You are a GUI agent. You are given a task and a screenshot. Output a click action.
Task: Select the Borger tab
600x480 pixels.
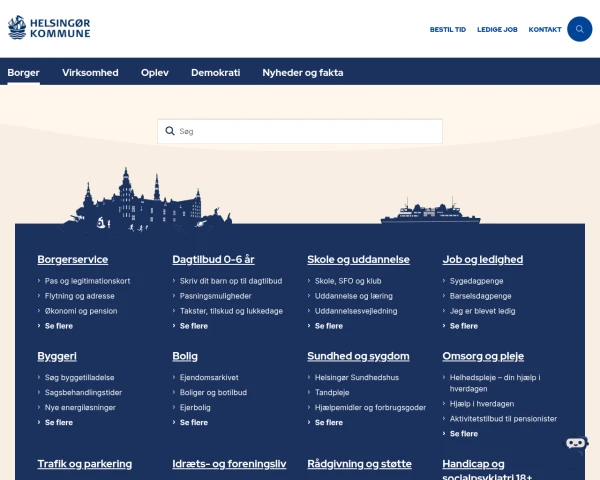coord(23,72)
